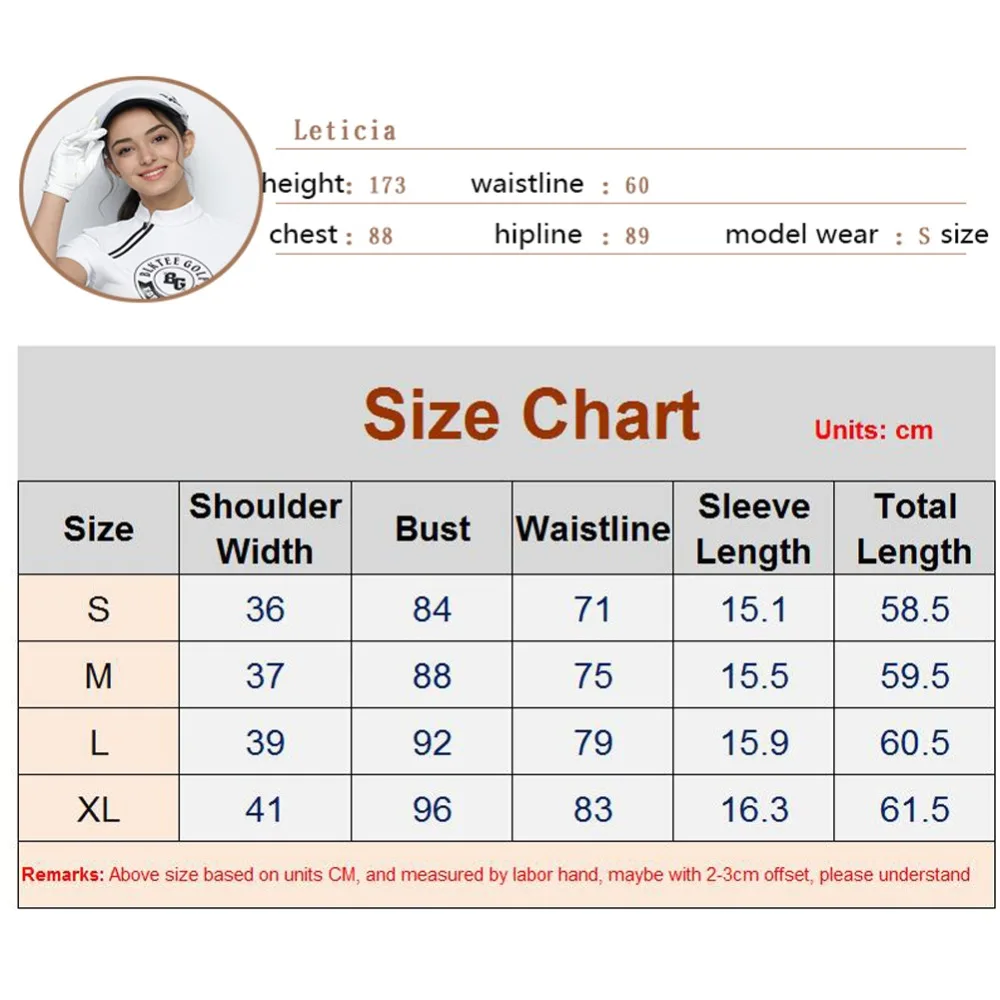Click bust value 84 for size S
Screen dimensions: 1000x1000
[432, 609]
